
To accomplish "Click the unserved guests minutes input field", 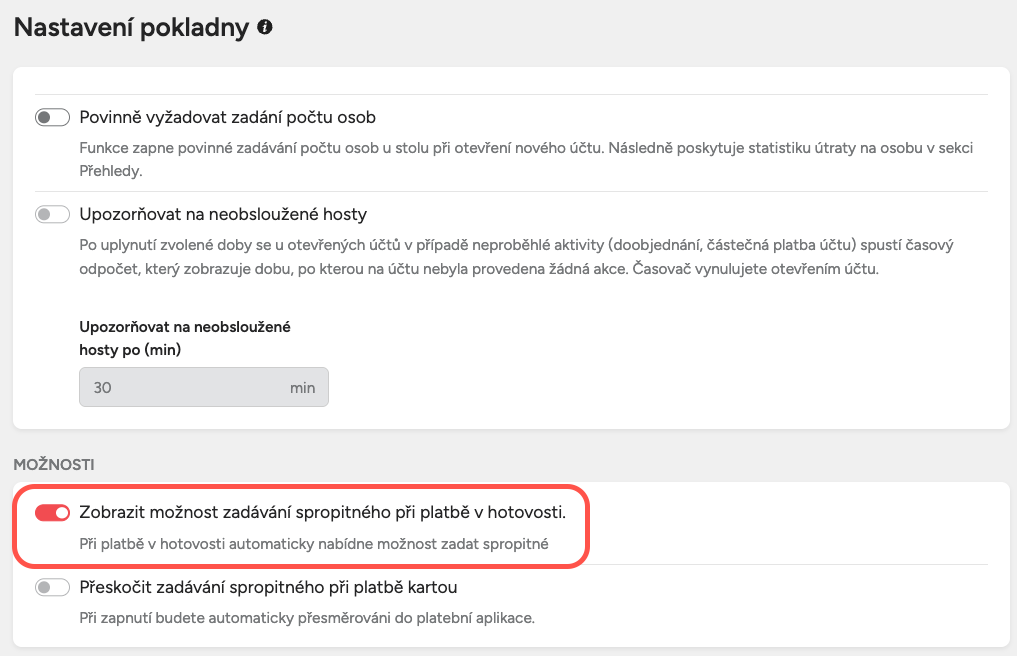I will (x=180, y=387).
